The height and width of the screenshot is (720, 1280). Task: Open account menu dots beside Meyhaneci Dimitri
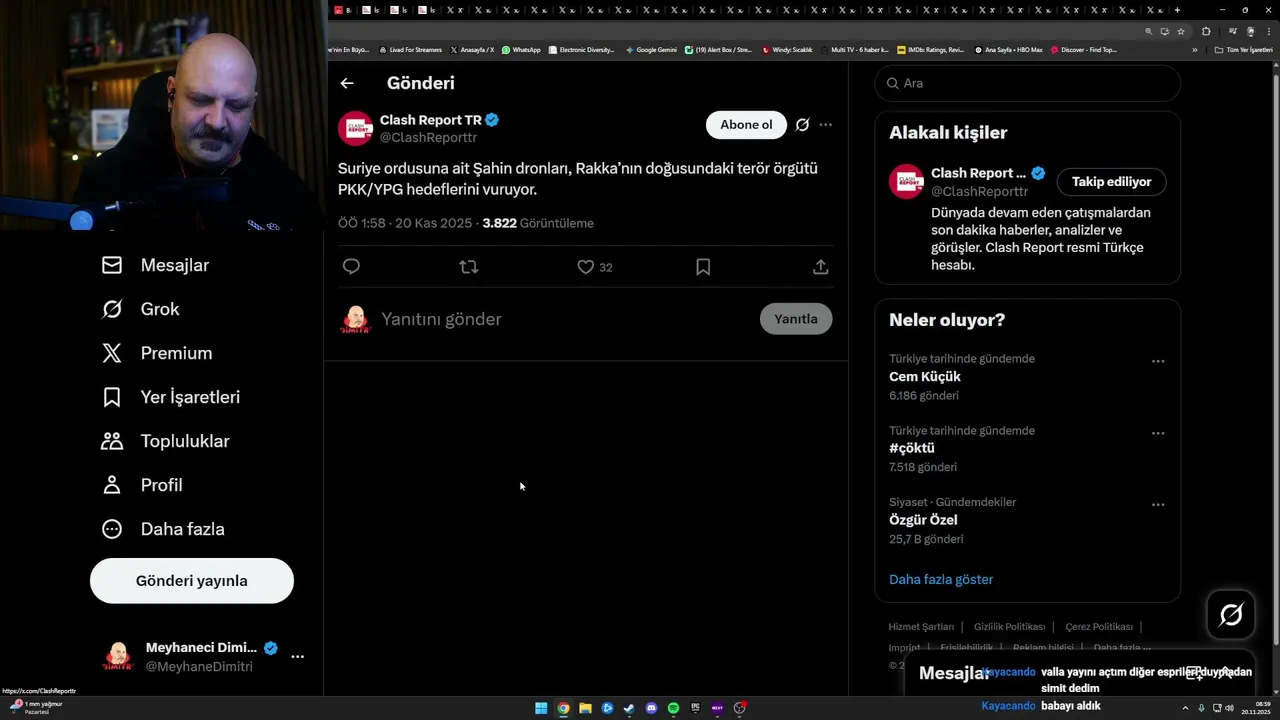(x=297, y=657)
